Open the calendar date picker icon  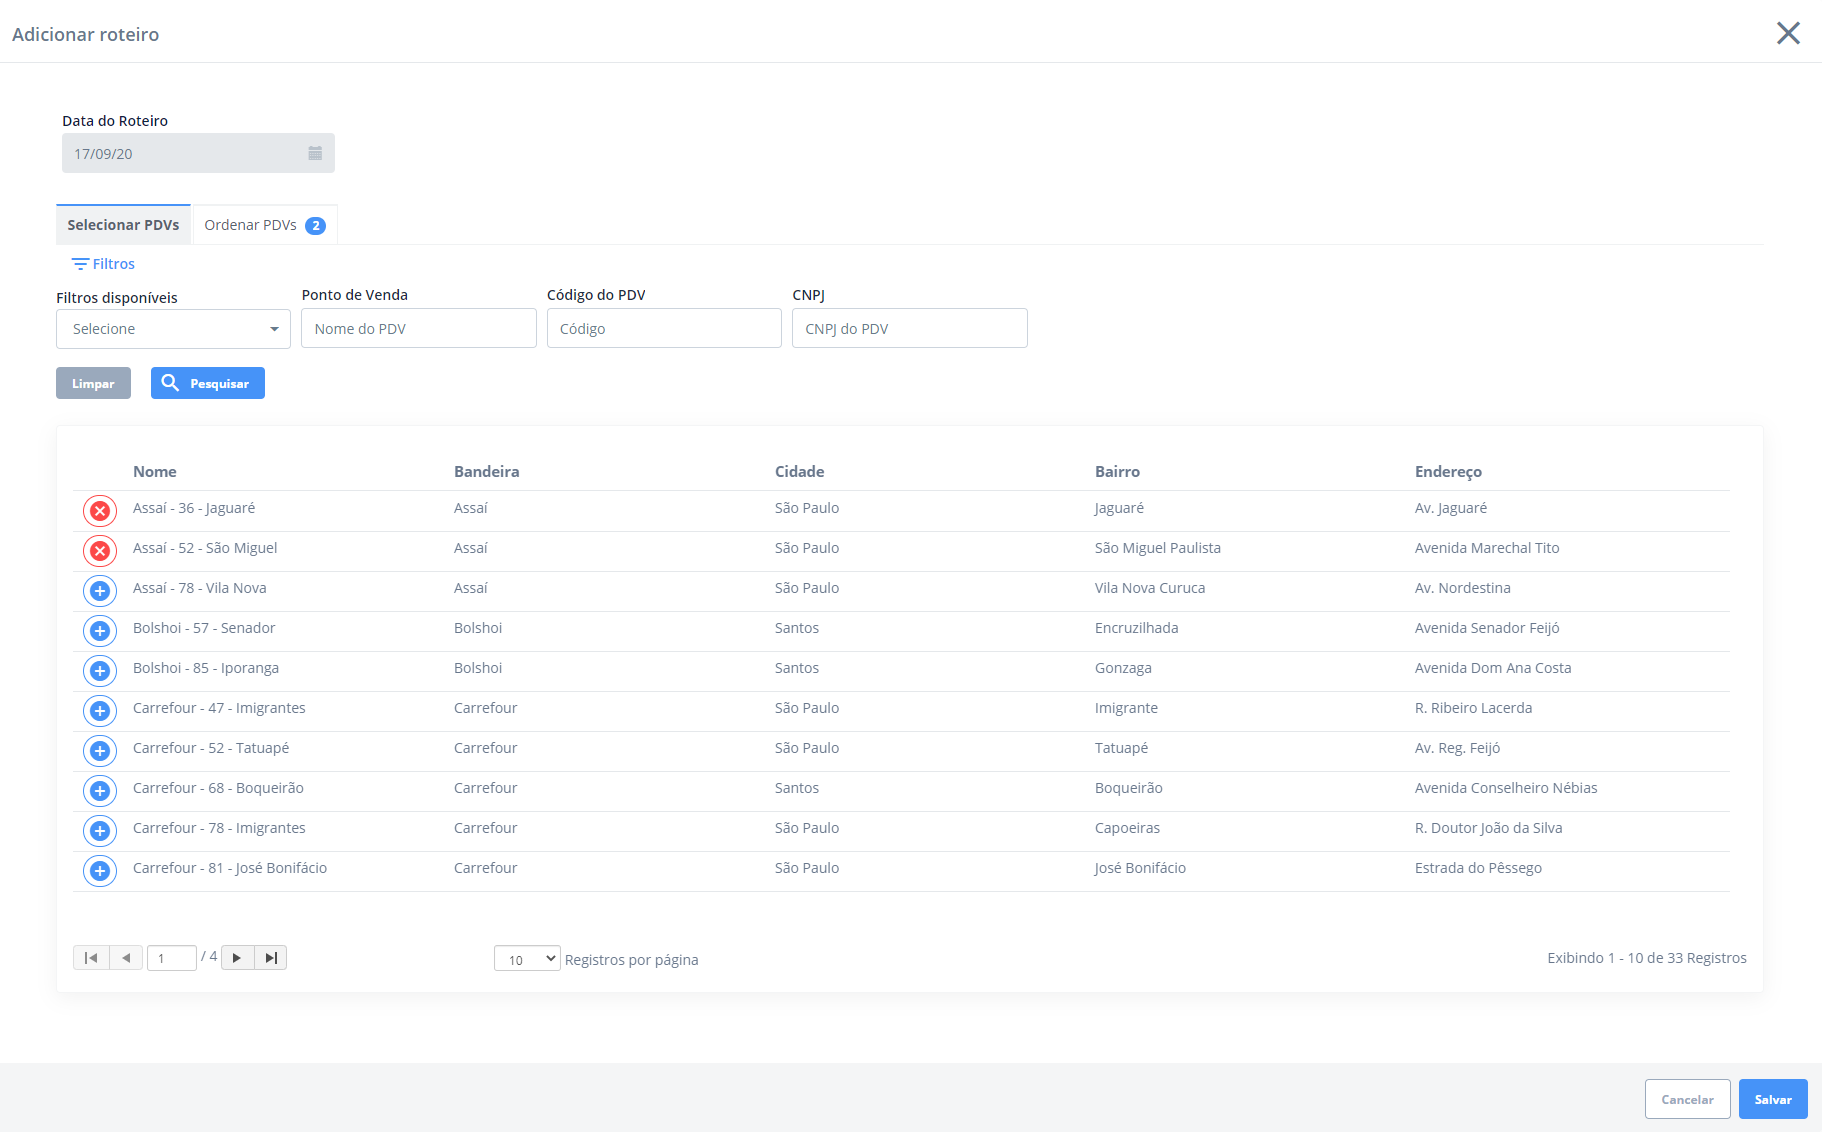(315, 154)
